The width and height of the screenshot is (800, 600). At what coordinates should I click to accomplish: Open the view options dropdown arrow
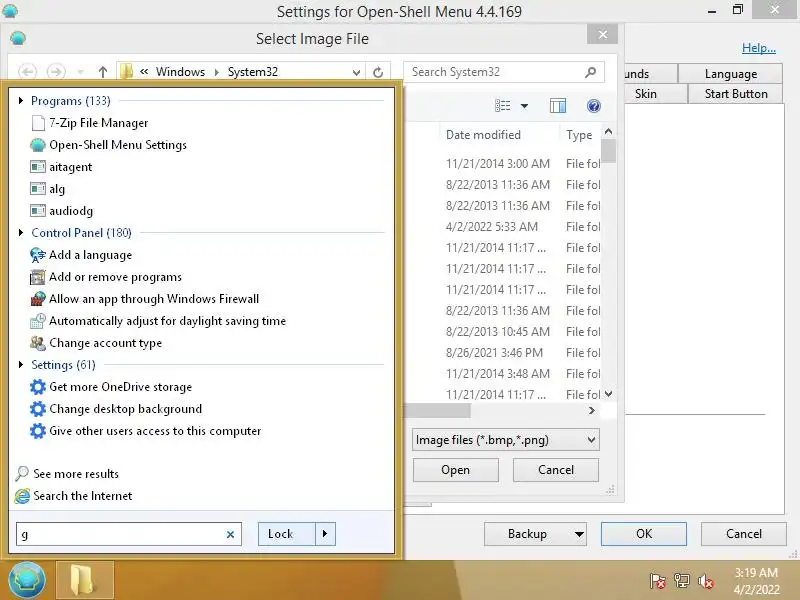pyautogui.click(x=524, y=106)
